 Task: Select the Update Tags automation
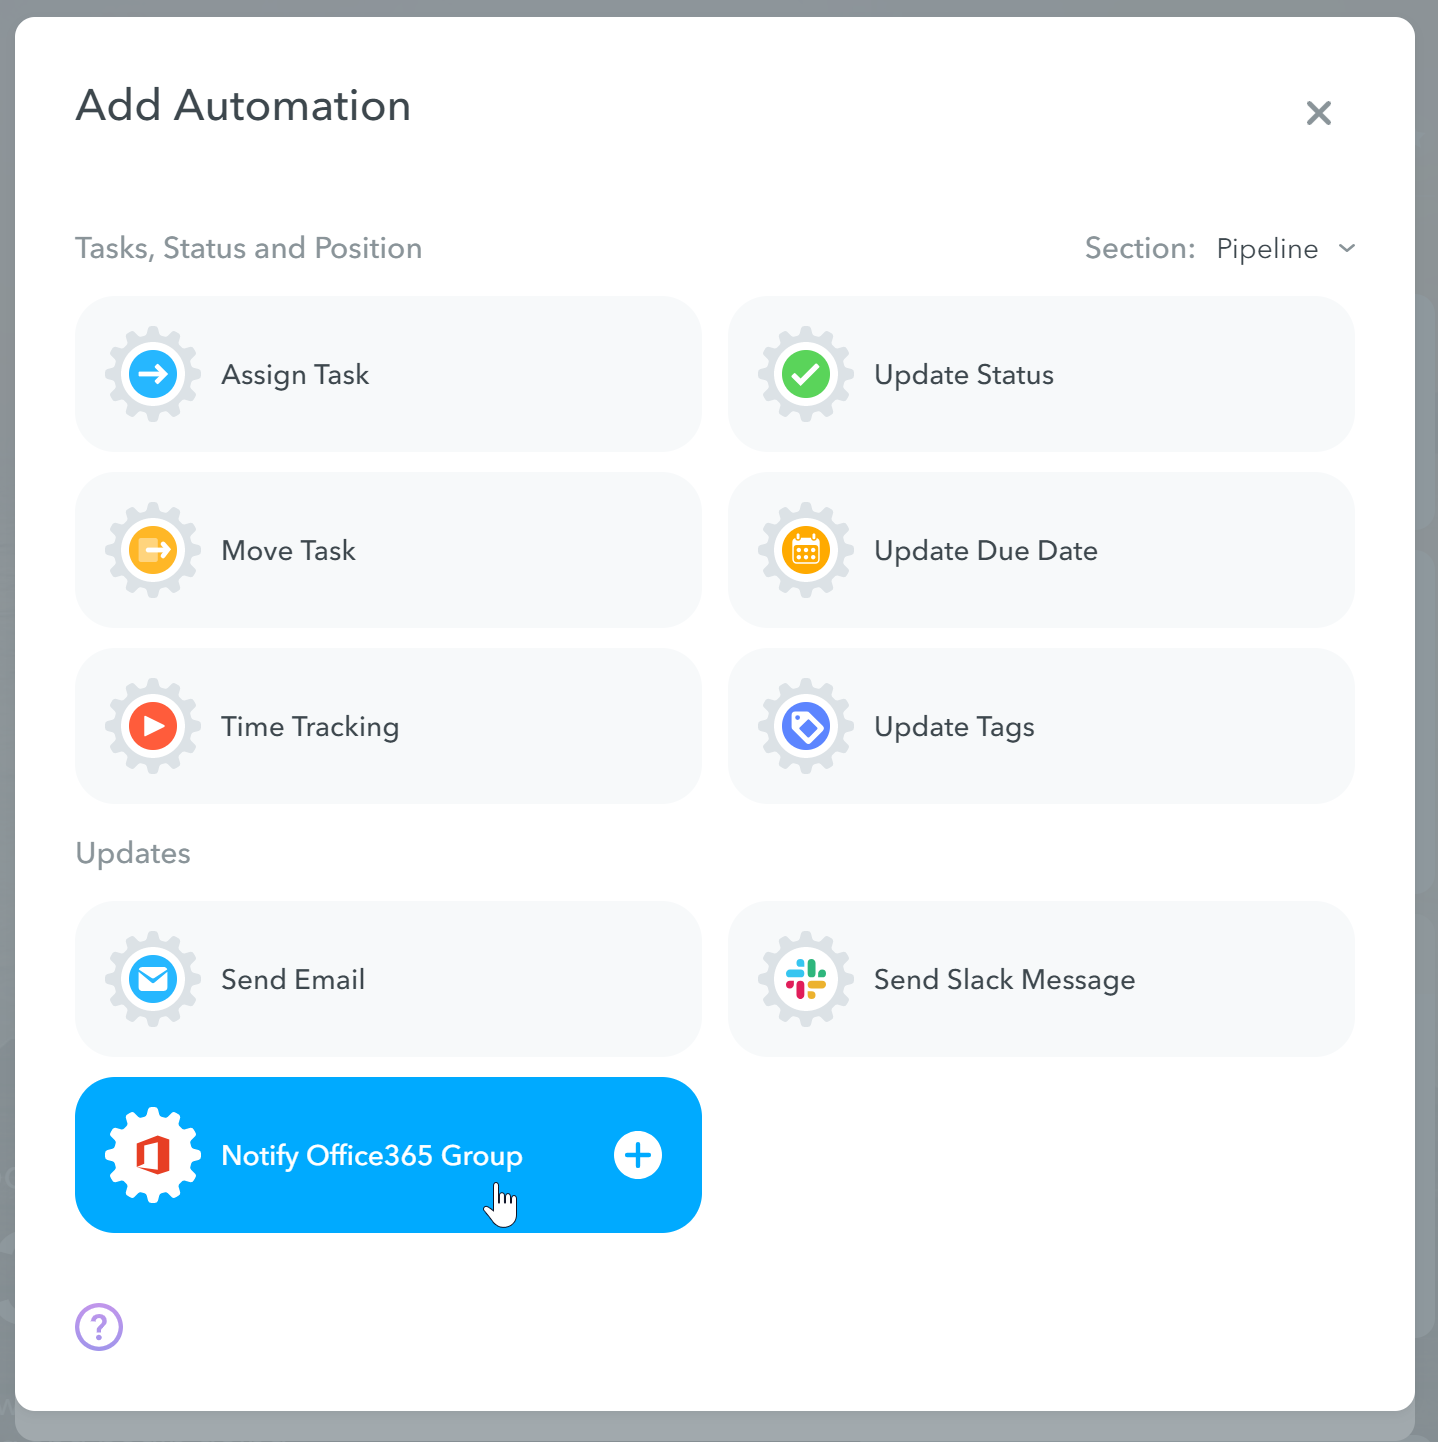tap(1040, 726)
